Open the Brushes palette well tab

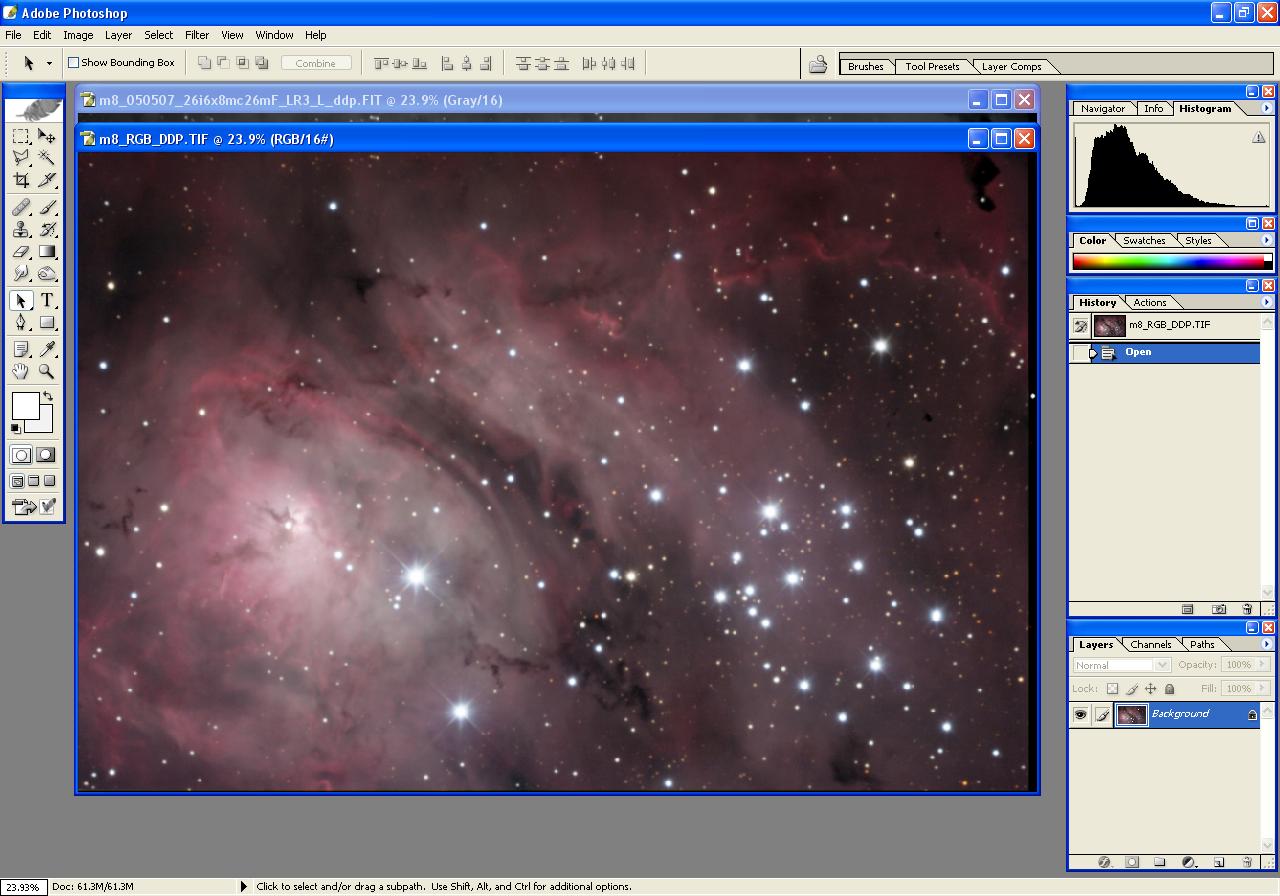[x=865, y=67]
